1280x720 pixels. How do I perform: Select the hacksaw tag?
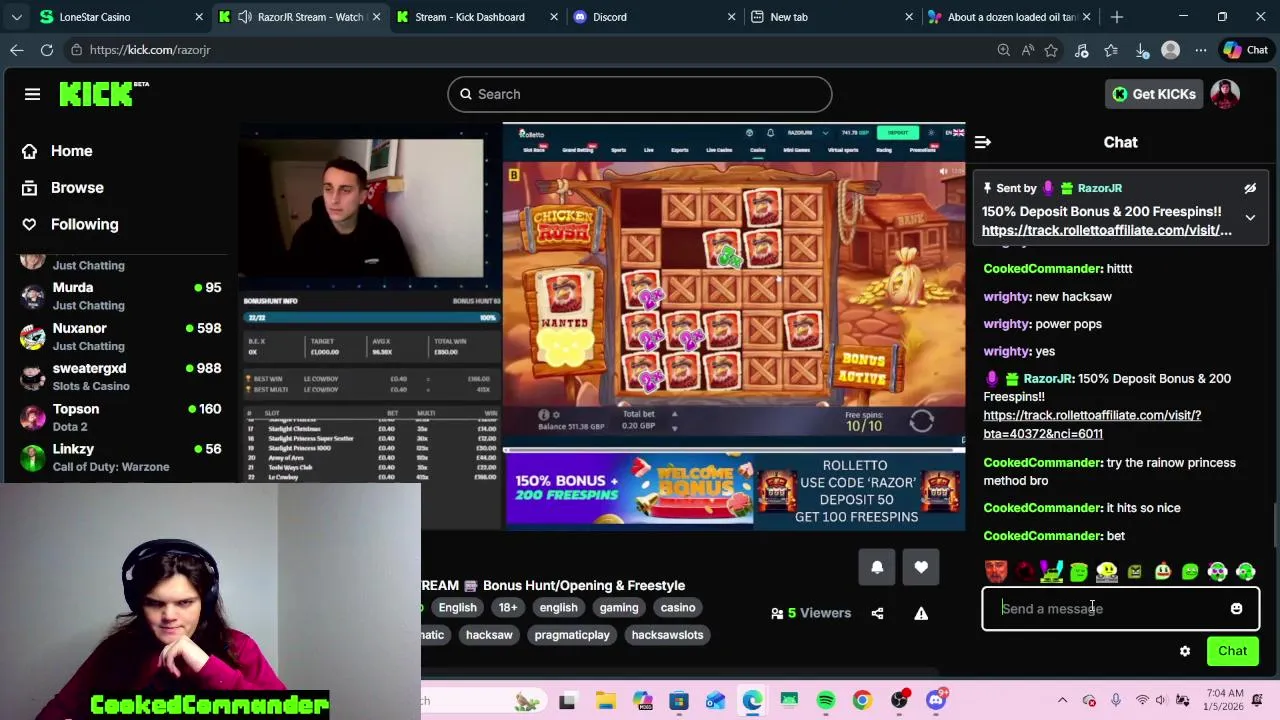489,635
